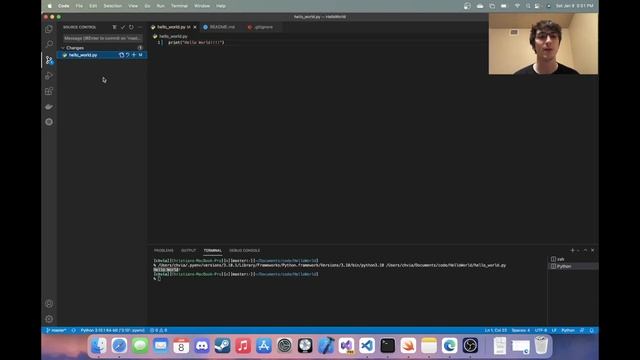
Task: Open the new terminal launch profile dropdown
Action: click(578, 250)
